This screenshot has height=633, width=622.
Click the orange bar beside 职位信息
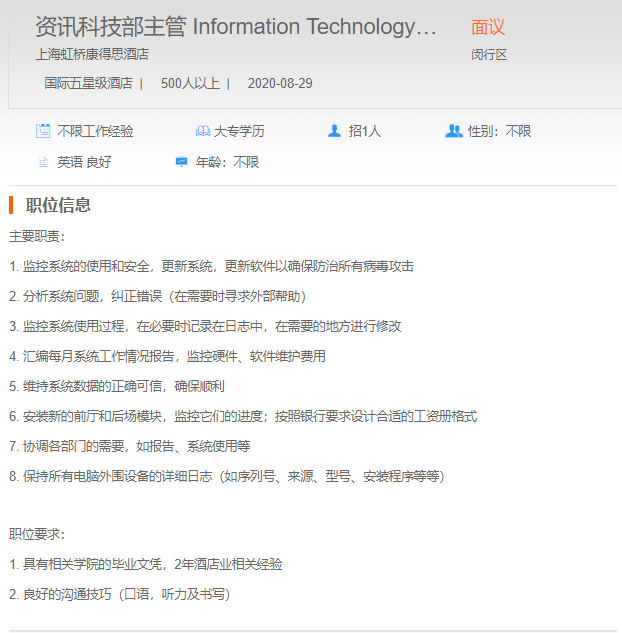[11, 205]
